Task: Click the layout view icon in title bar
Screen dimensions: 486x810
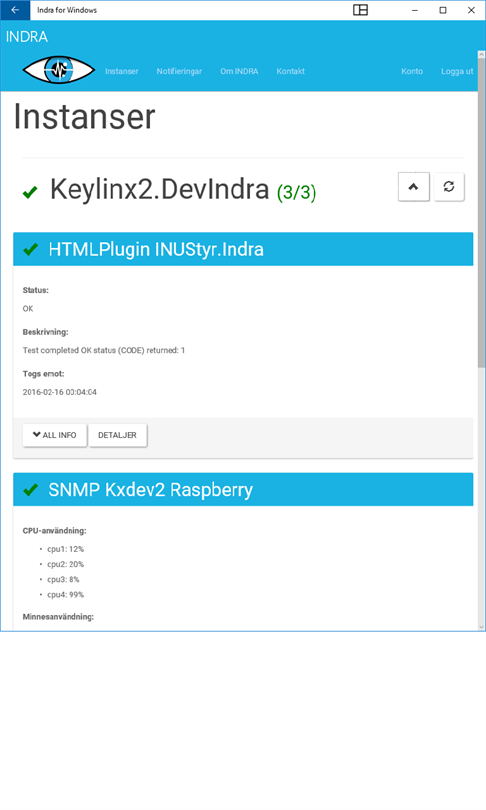Action: (x=360, y=10)
